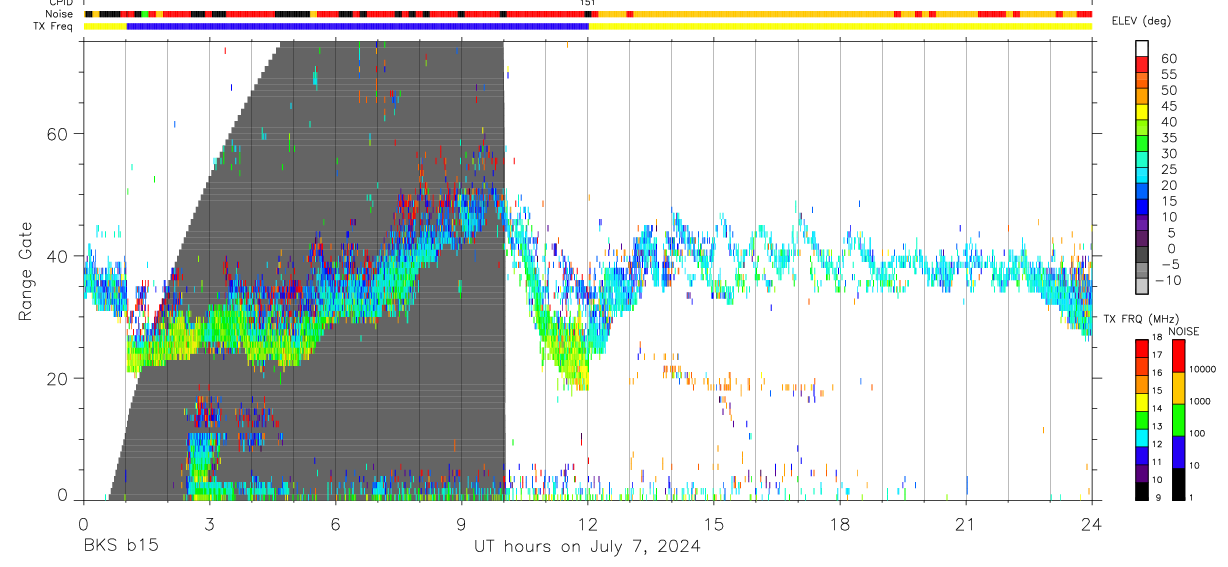This screenshot has height=567, width=1228.
Task: Click the '9' tick label on the UT hours axis
Action: (x=461, y=525)
